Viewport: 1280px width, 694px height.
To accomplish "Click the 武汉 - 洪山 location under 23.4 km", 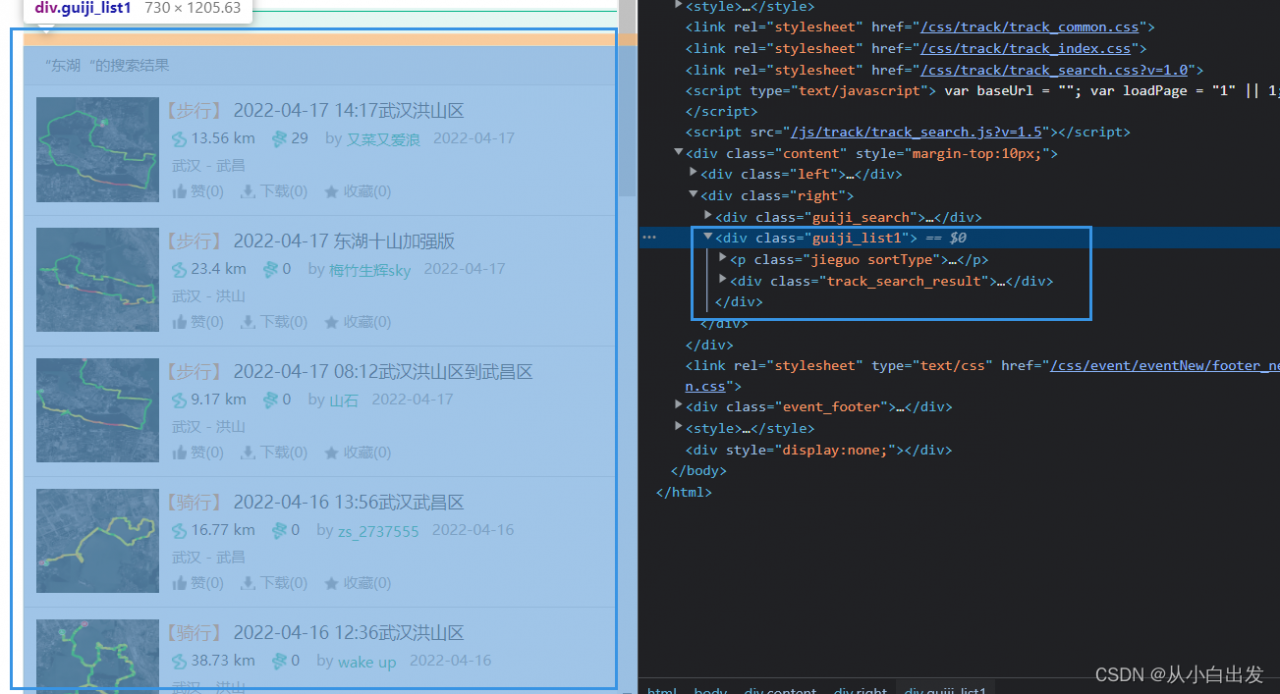I will pos(208,296).
